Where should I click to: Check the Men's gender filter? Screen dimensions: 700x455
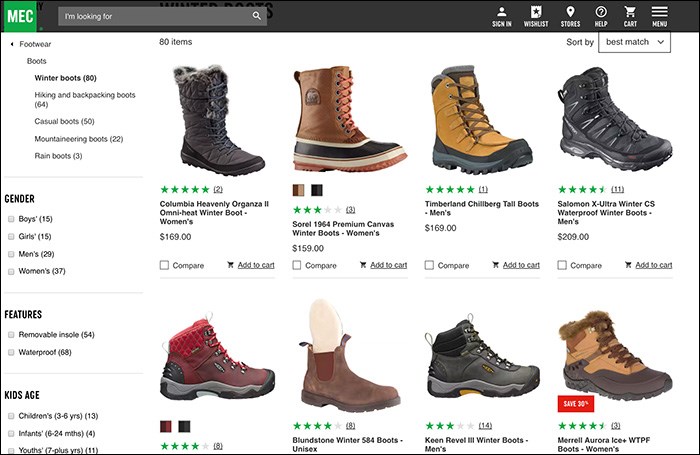click(x=11, y=254)
